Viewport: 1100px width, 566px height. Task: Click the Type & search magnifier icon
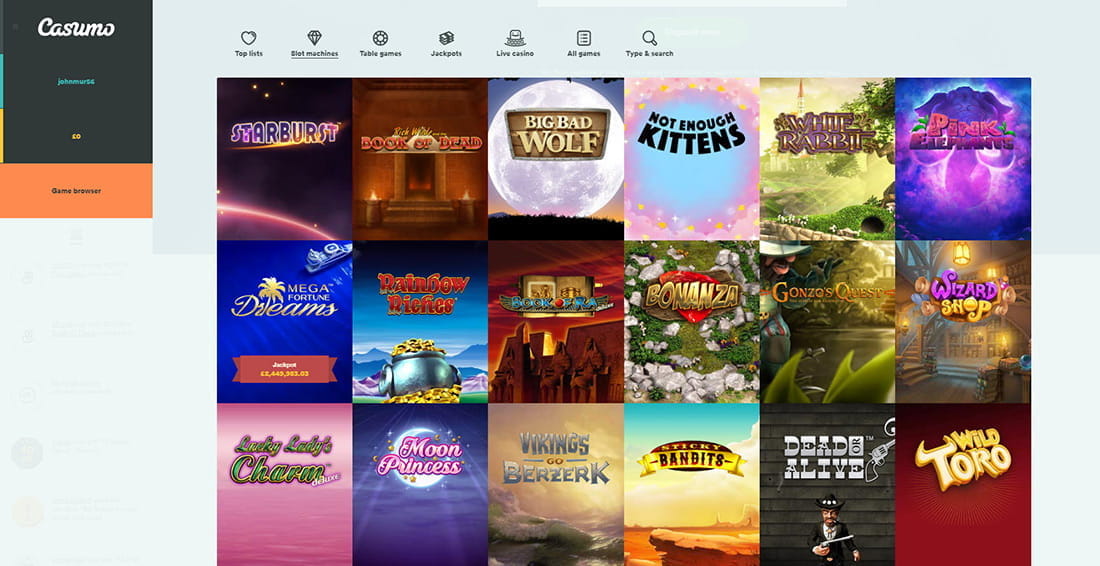point(650,38)
